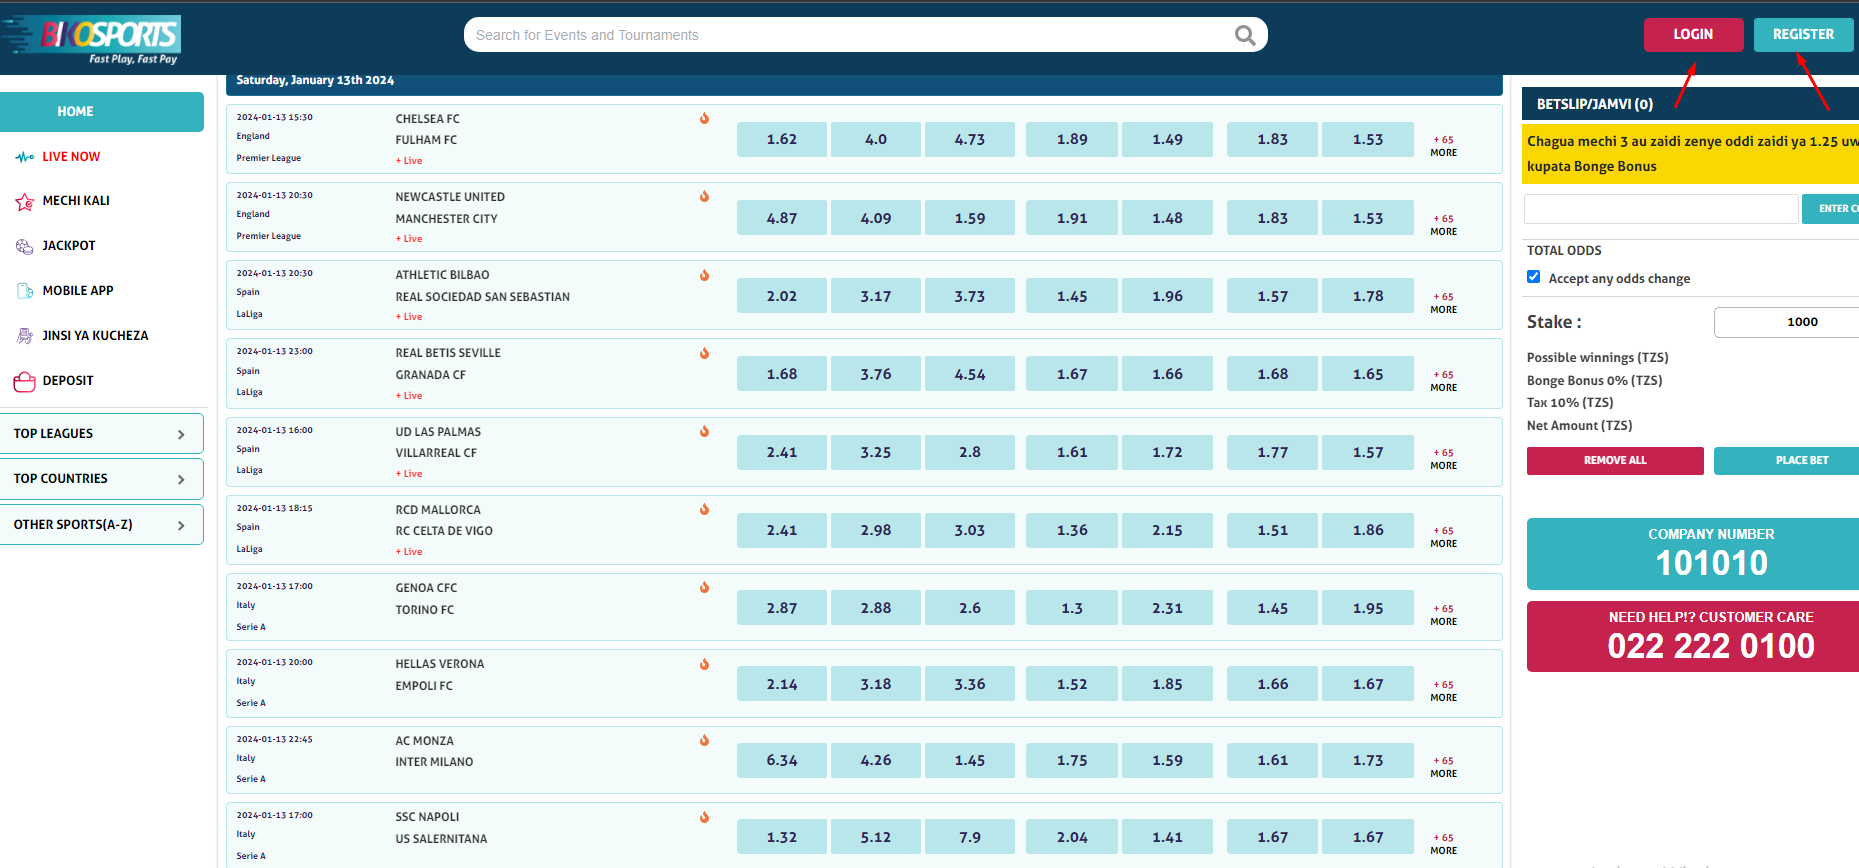Click flame icon for UD Las Palmas match
This screenshot has width=1859, height=868.
coord(704,431)
